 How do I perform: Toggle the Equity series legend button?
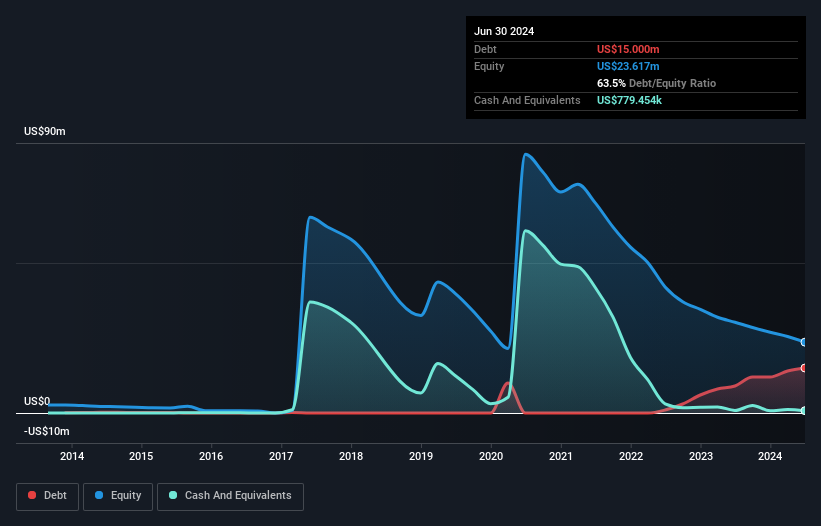pos(118,496)
